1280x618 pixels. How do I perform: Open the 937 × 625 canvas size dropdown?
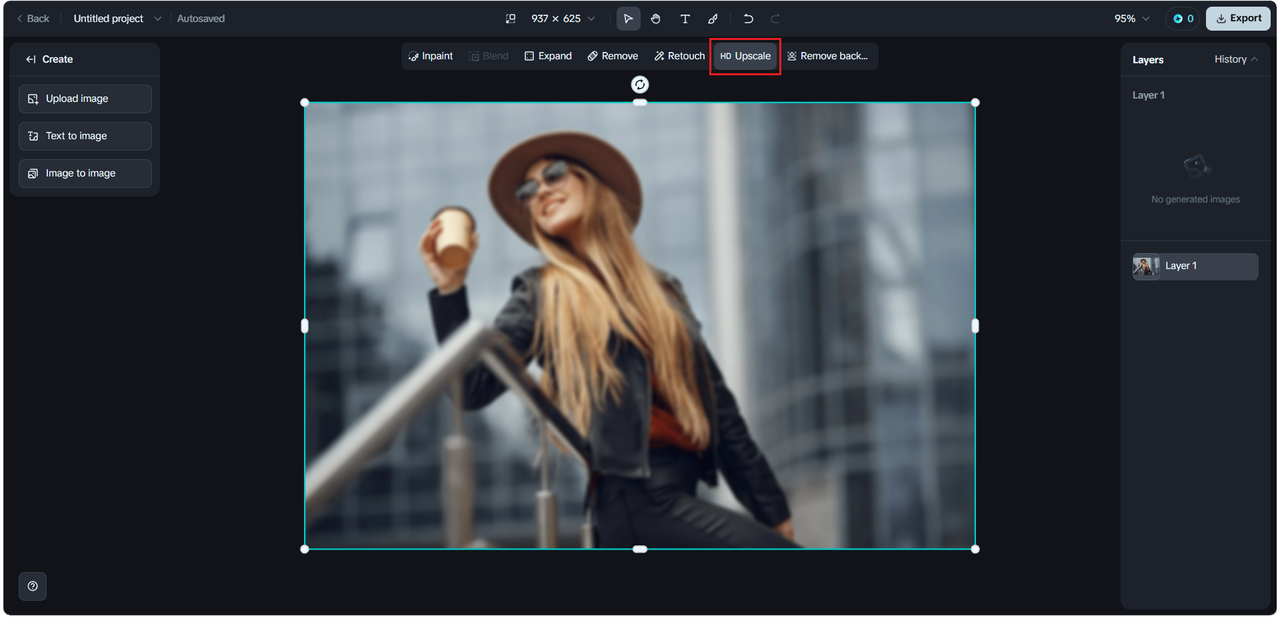coord(563,18)
